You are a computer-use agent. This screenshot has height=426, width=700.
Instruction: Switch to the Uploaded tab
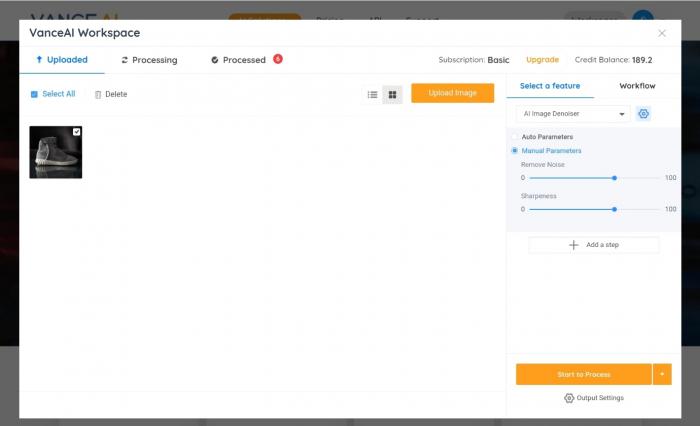coord(62,60)
